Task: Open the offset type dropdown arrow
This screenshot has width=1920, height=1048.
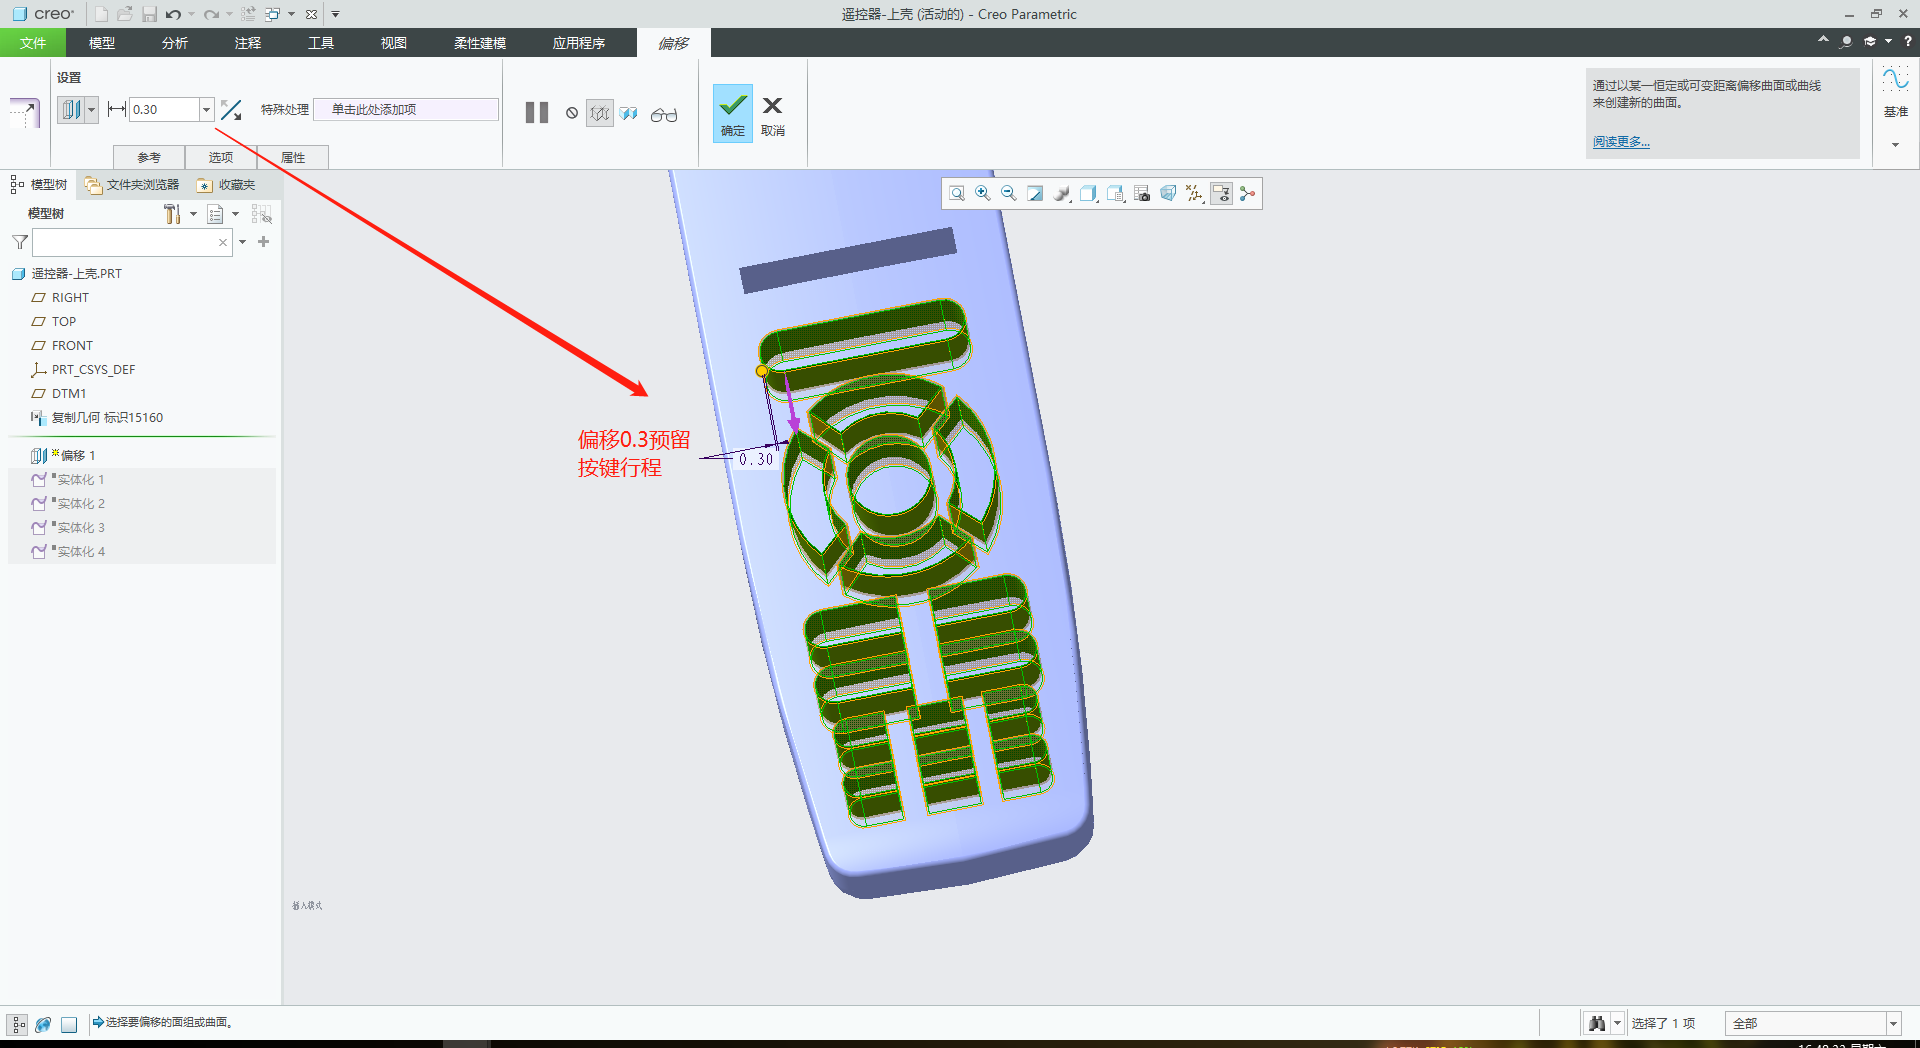Action: [x=91, y=110]
